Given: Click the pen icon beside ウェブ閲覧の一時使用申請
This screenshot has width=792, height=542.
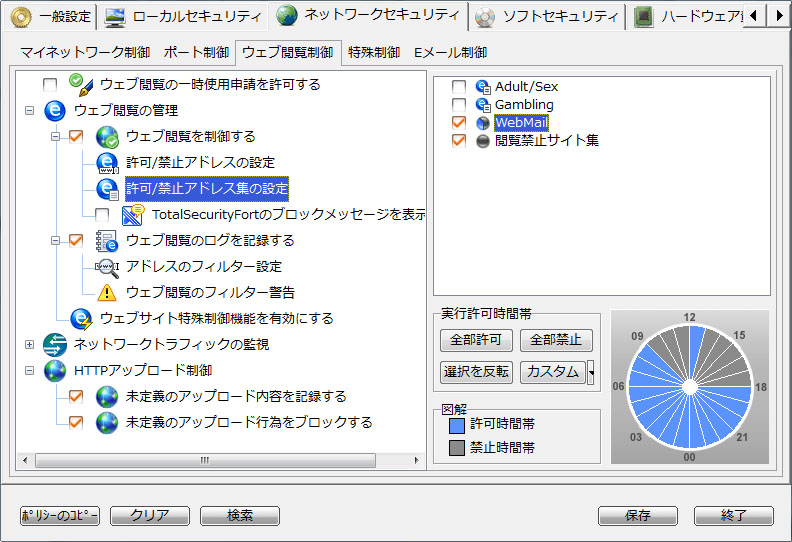Looking at the screenshot, I should tap(81, 84).
